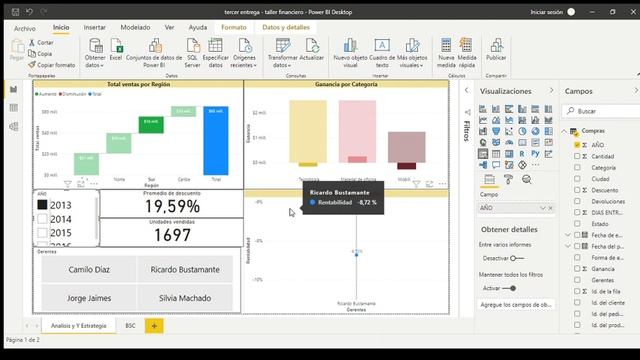Image resolution: width=640 pixels, height=360 pixels.
Task: Add a Cuadro de texto
Action: [x=382, y=53]
